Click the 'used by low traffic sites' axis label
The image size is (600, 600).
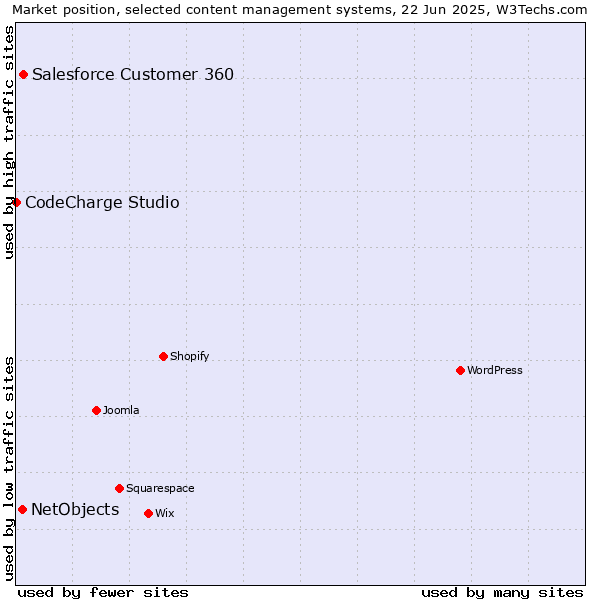(x=8, y=470)
